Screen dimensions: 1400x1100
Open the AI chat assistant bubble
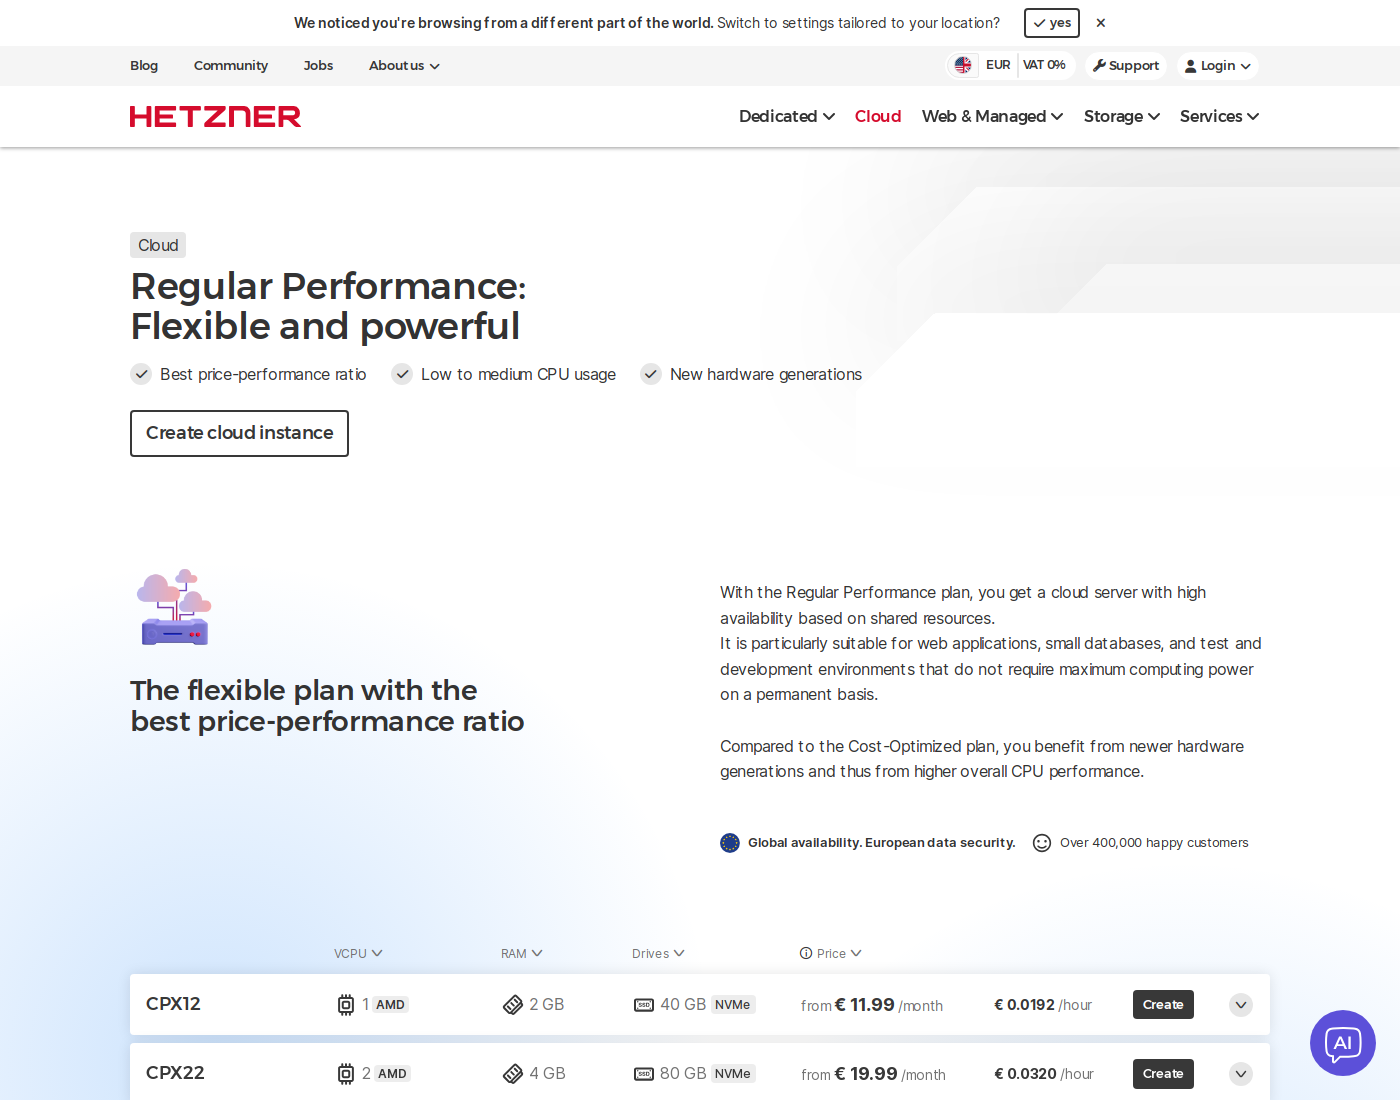(1342, 1043)
